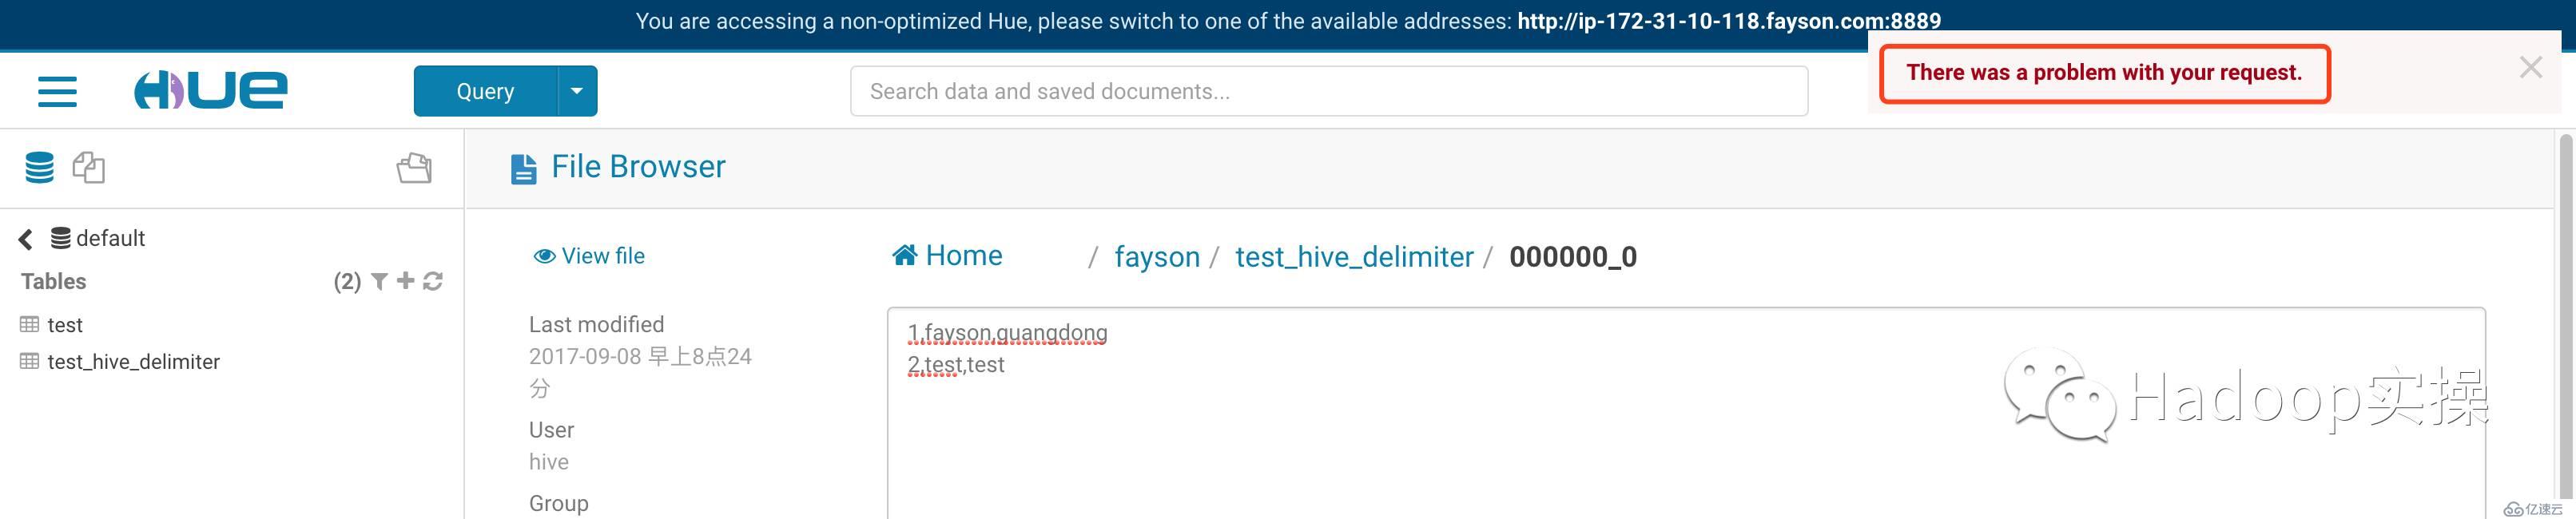Go back from default database

(x=26, y=239)
